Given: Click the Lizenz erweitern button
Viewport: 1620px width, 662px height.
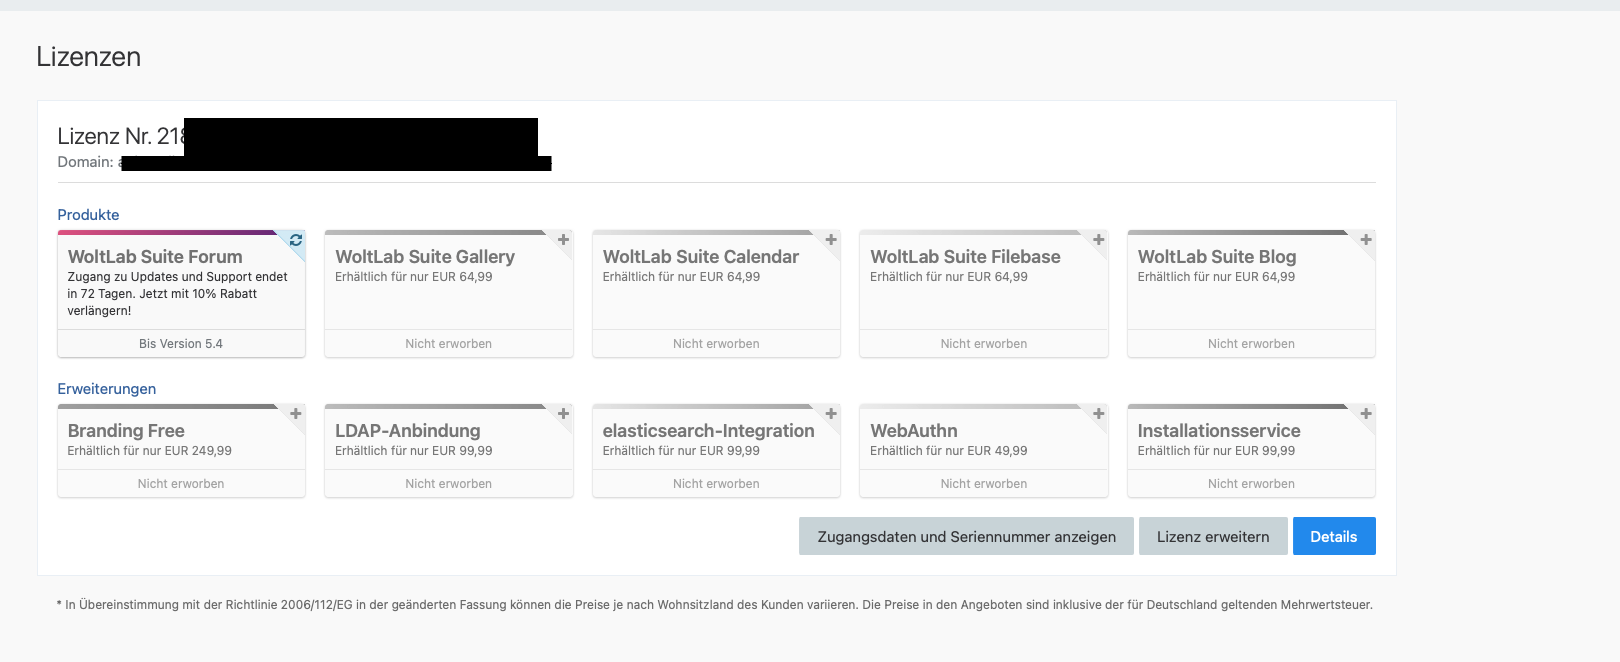Looking at the screenshot, I should tap(1212, 537).
